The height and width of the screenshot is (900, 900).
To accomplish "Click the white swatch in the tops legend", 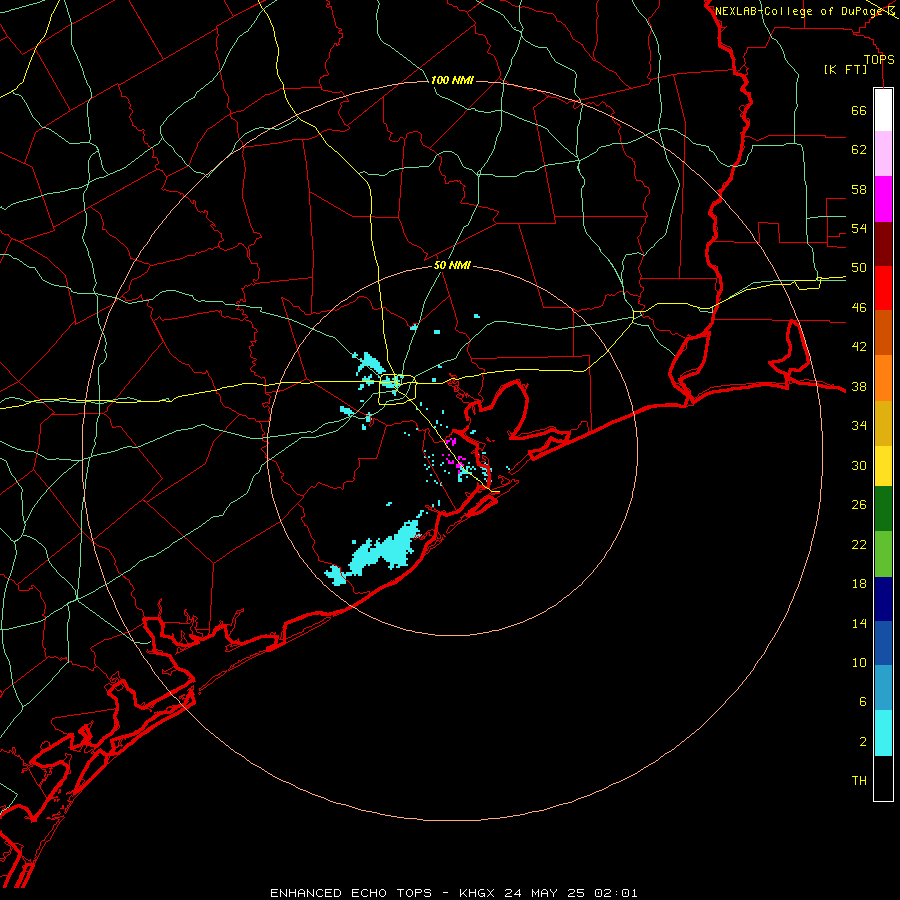I will [883, 110].
